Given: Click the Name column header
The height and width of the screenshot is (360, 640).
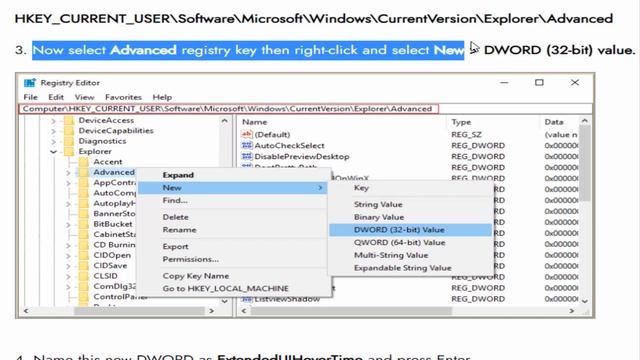Looking at the screenshot, I should click(254, 122).
